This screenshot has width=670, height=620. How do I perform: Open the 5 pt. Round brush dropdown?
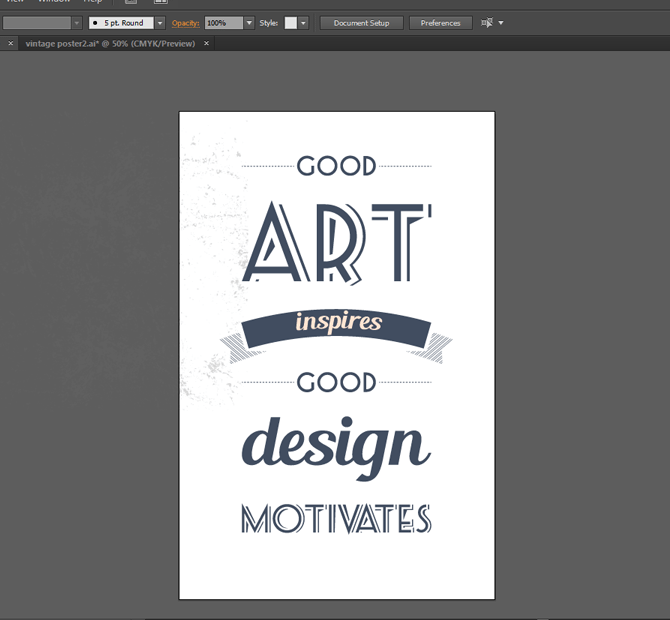click(159, 22)
